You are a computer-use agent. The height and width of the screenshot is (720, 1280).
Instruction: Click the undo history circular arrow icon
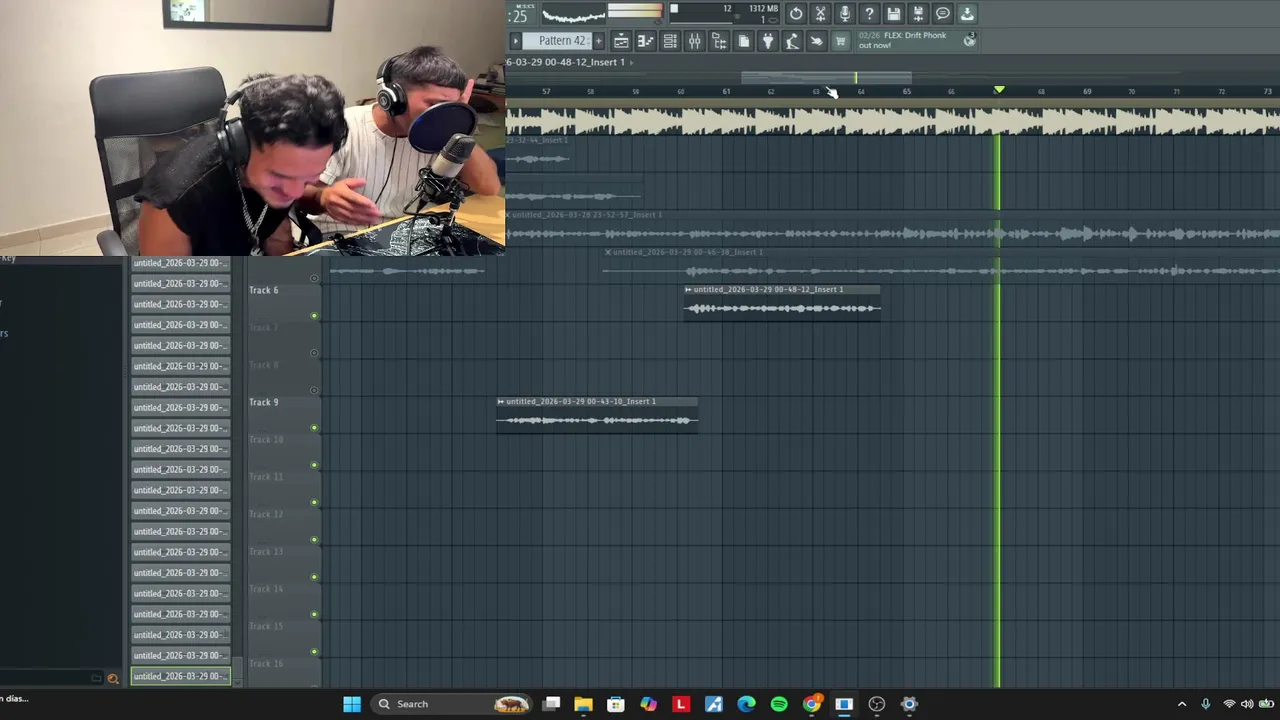pos(796,14)
